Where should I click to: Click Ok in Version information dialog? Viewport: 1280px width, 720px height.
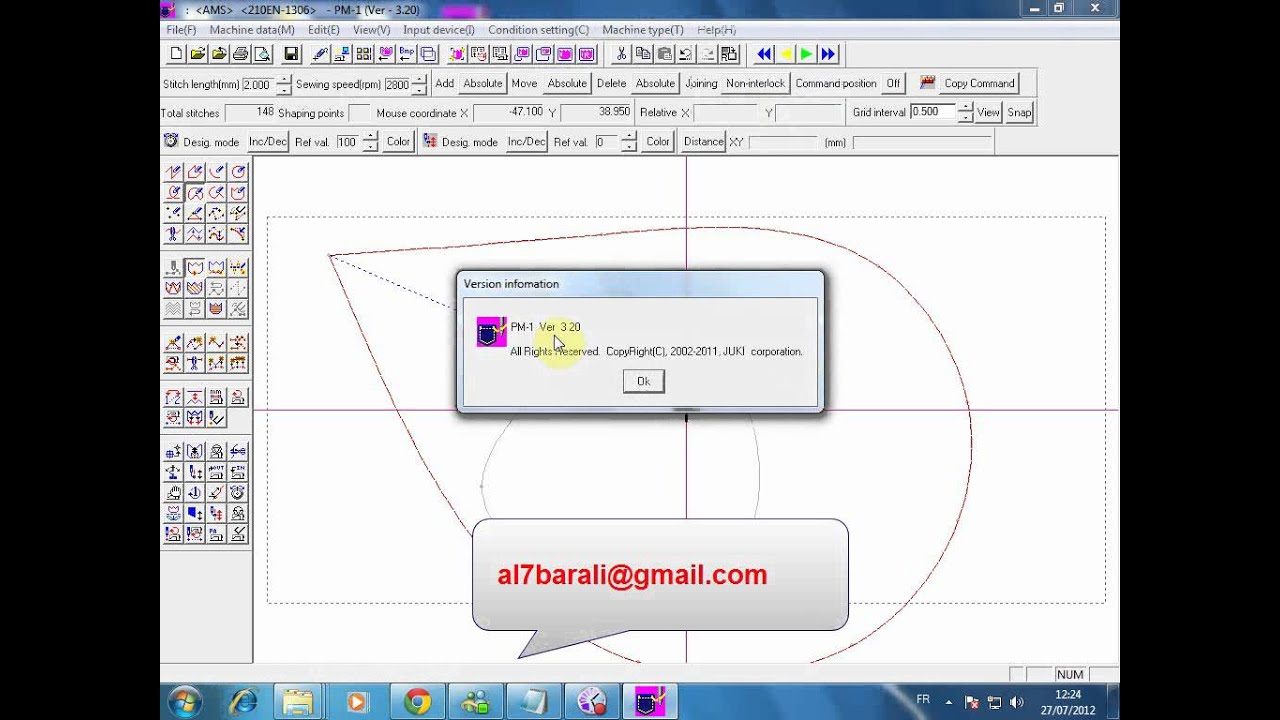click(x=643, y=381)
